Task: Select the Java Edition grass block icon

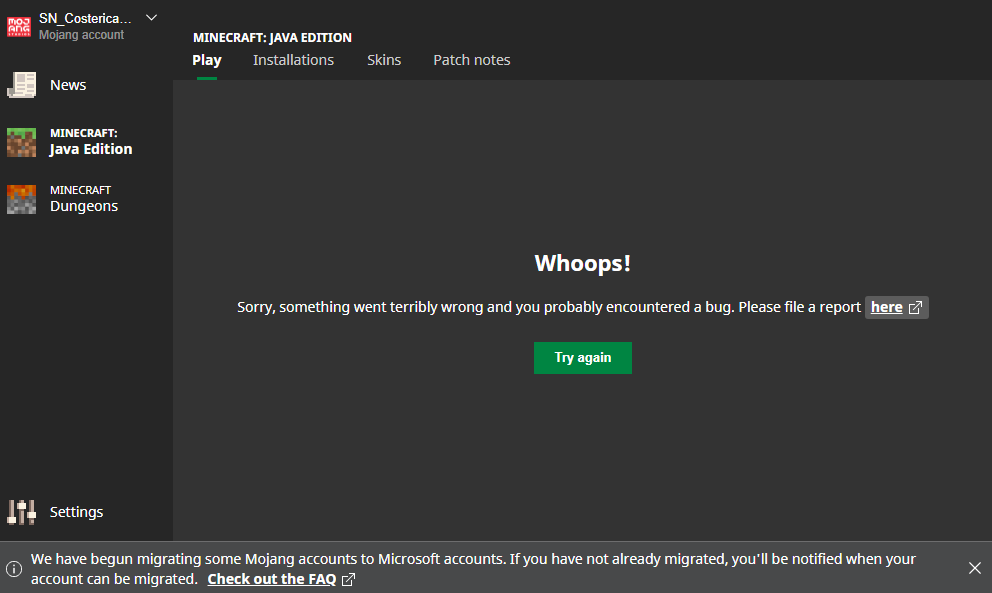Action: 21,142
